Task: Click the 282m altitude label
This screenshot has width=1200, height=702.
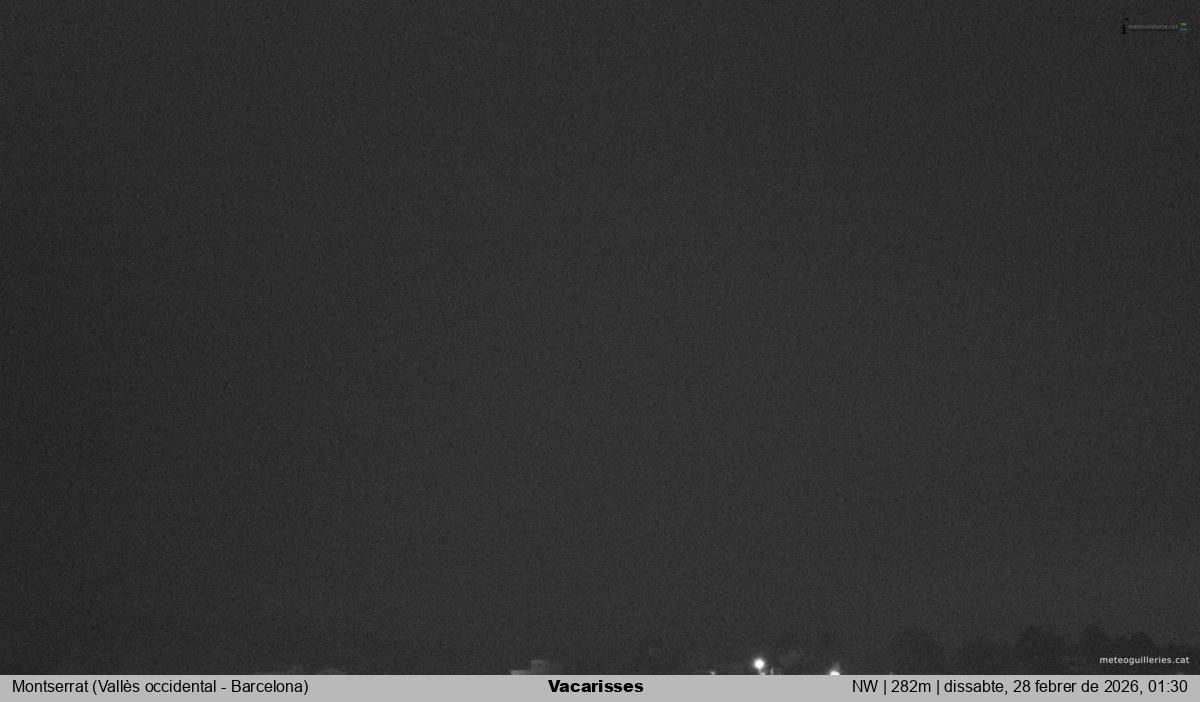Action: tap(909, 687)
